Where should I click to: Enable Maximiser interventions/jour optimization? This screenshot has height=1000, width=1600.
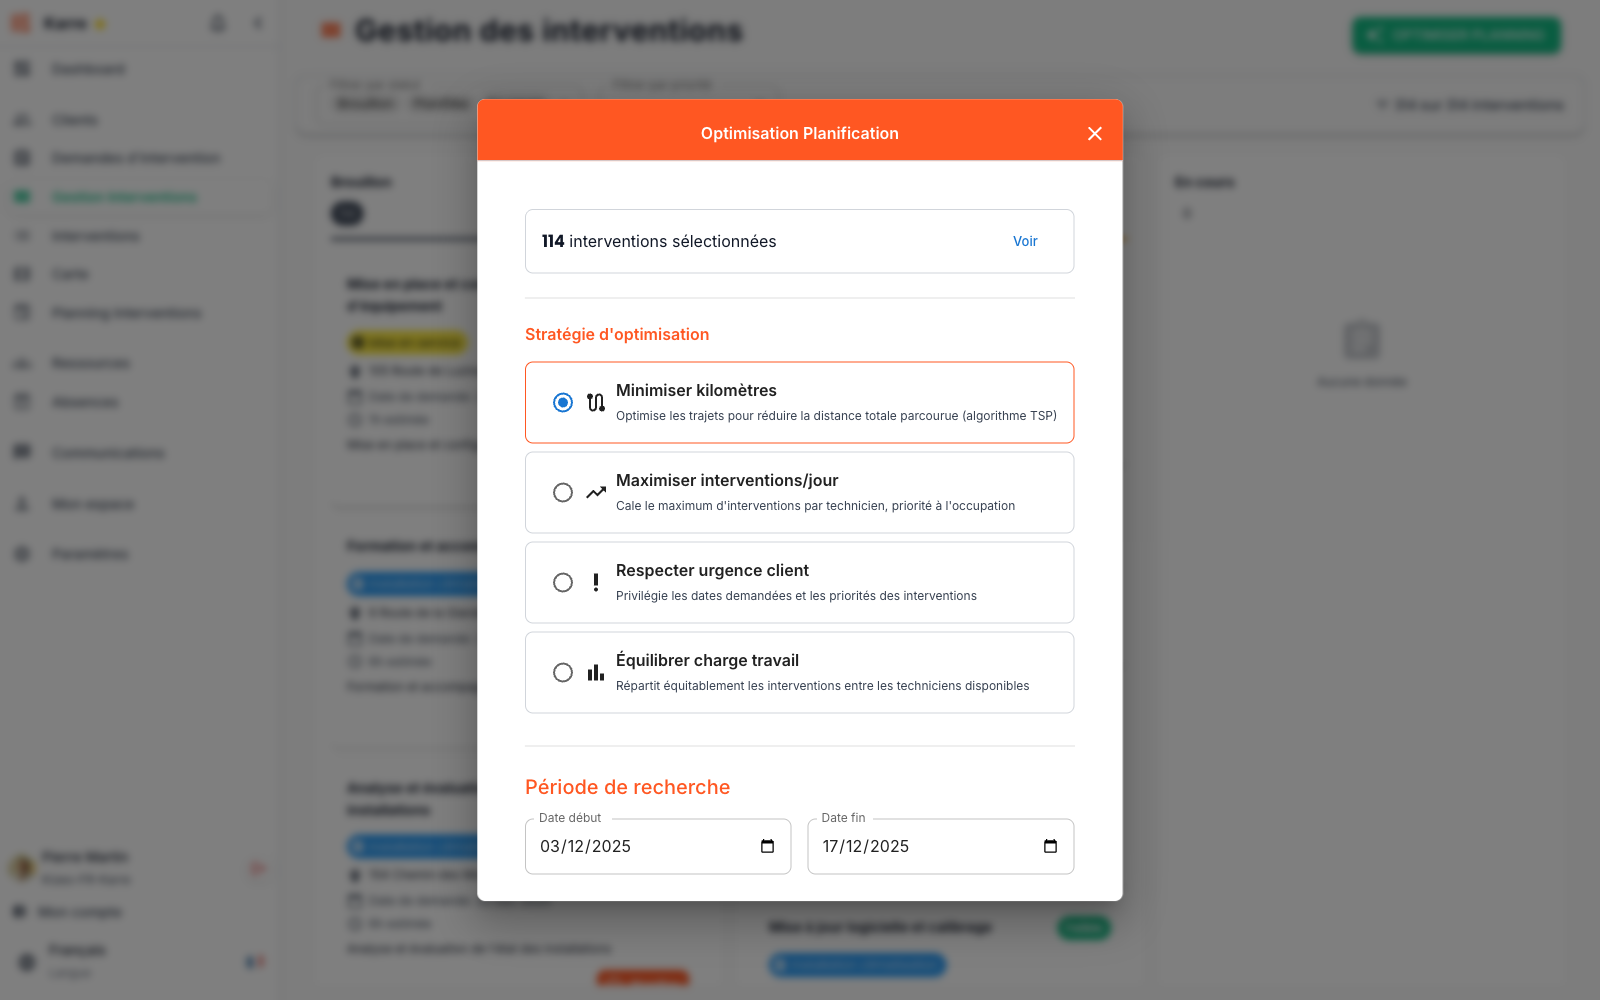coord(563,492)
